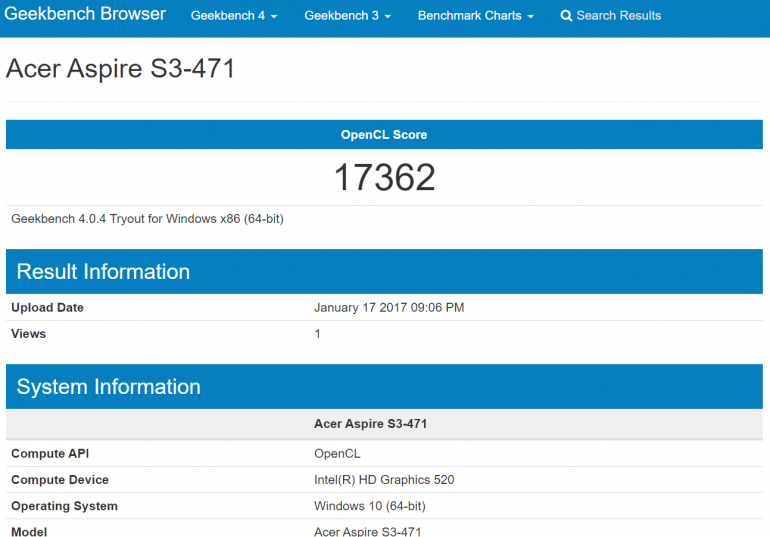
Task: Click the Model label at the bottom
Action: pos(29,531)
